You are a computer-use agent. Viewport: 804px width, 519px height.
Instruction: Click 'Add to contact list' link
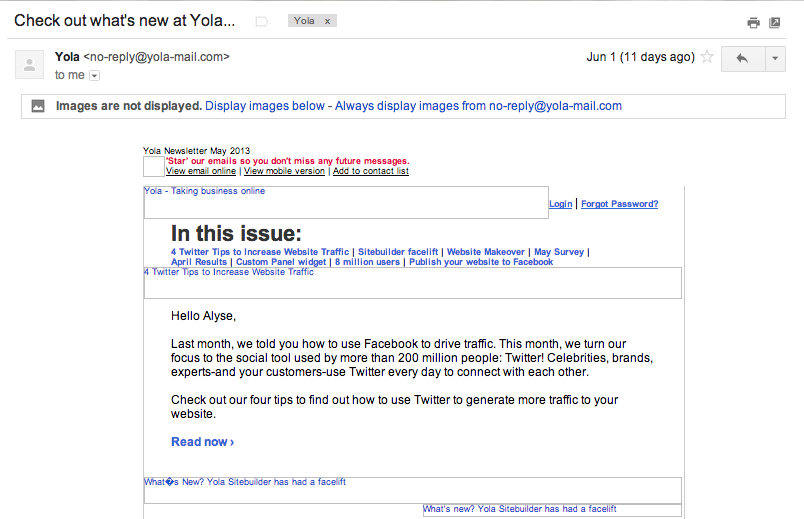[371, 171]
